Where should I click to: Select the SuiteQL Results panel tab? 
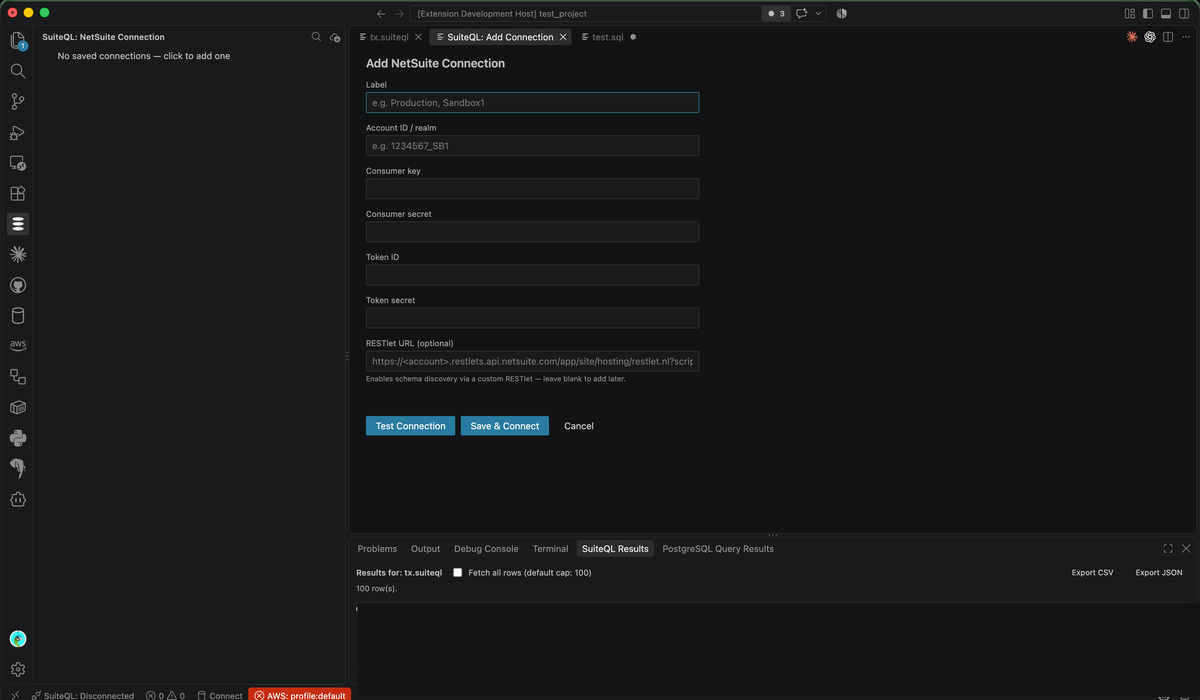615,548
